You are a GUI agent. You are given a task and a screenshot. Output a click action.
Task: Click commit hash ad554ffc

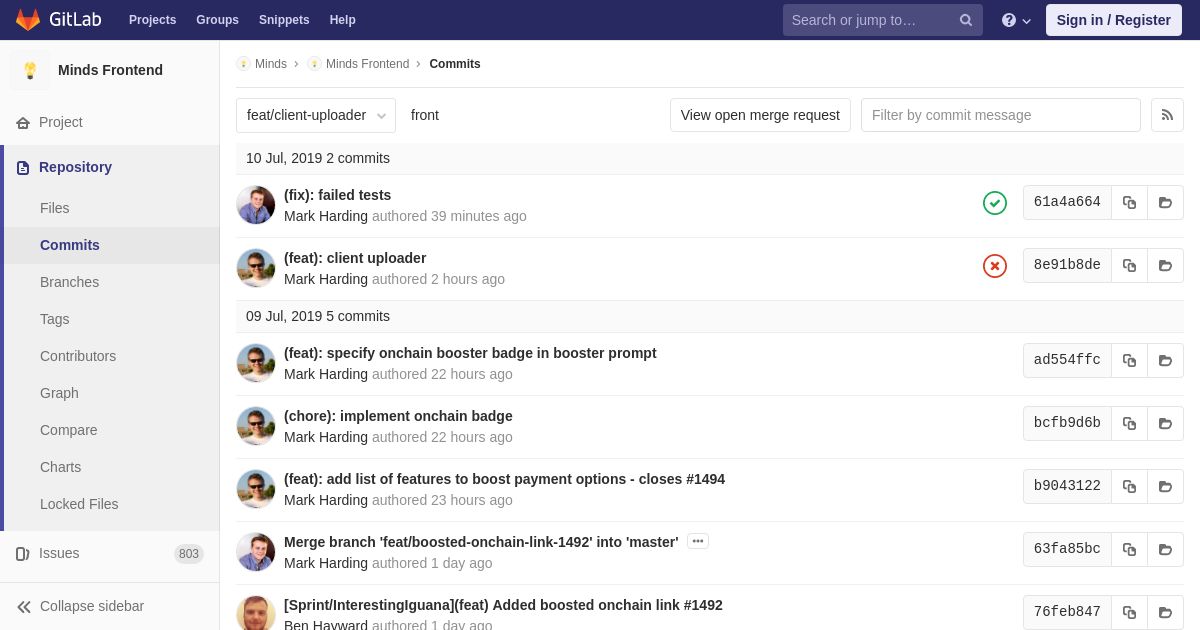[x=1067, y=360]
